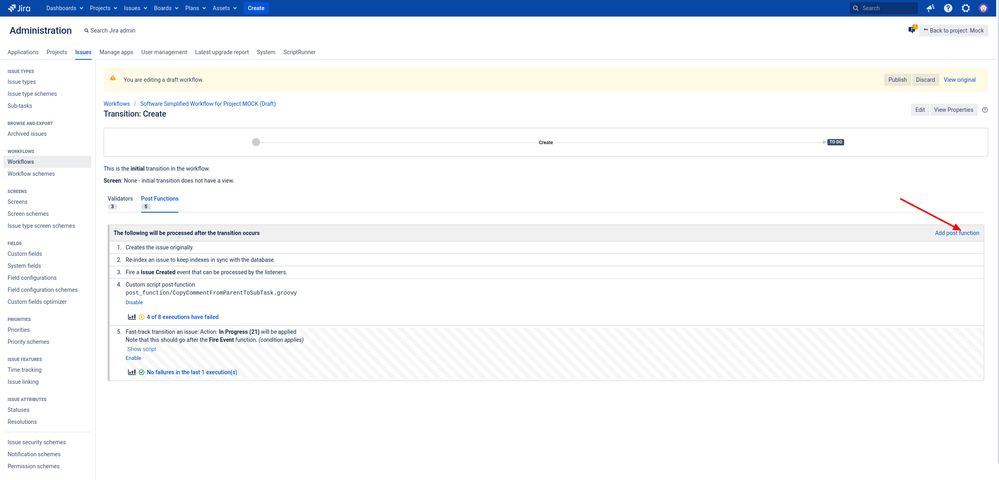Open No failures in last 1 execution link
999x480 pixels.
click(x=192, y=372)
